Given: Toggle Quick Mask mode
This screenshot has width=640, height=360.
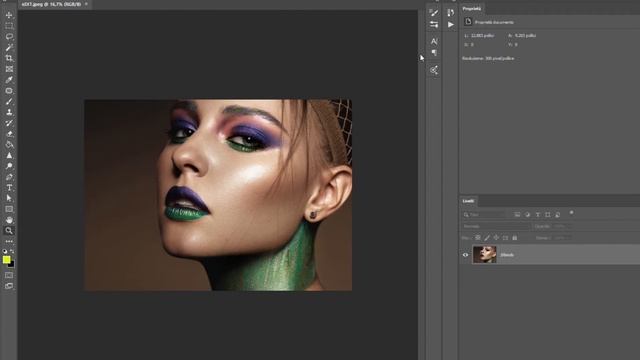Looking at the screenshot, I should [x=9, y=276].
